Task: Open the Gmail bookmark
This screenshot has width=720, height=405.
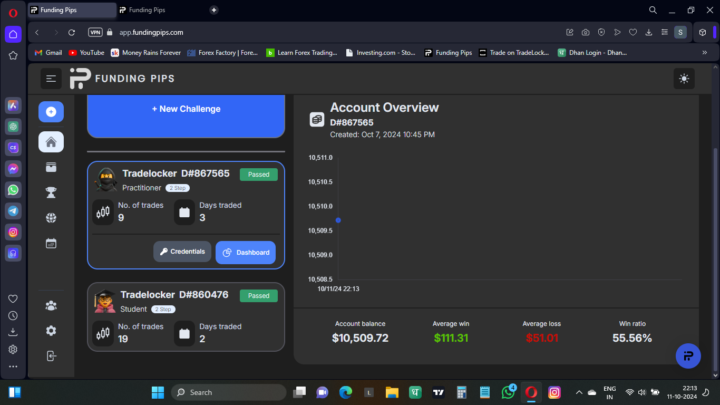Action: tap(48, 53)
